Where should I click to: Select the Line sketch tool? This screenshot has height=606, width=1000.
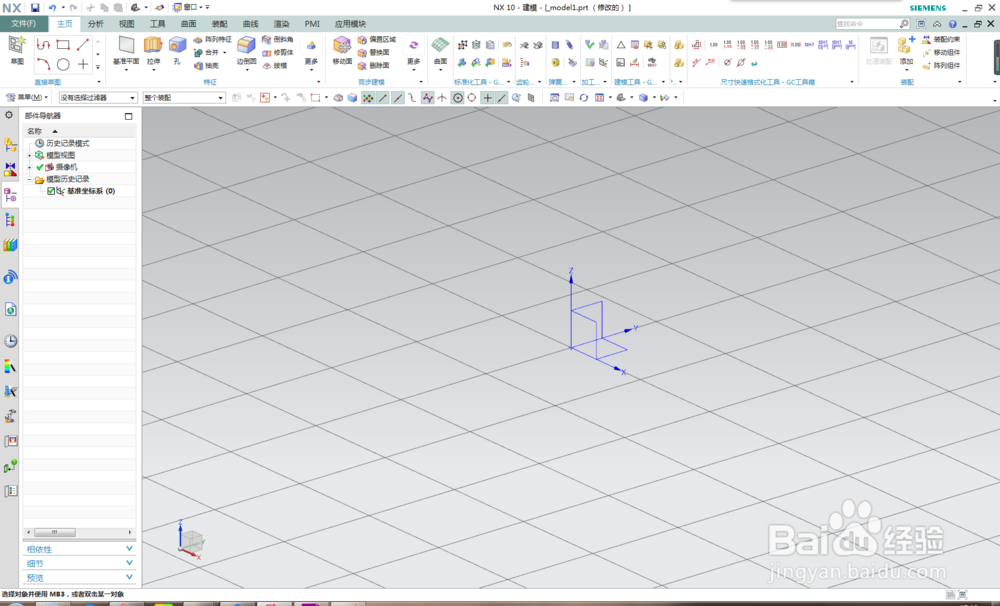(x=83, y=45)
